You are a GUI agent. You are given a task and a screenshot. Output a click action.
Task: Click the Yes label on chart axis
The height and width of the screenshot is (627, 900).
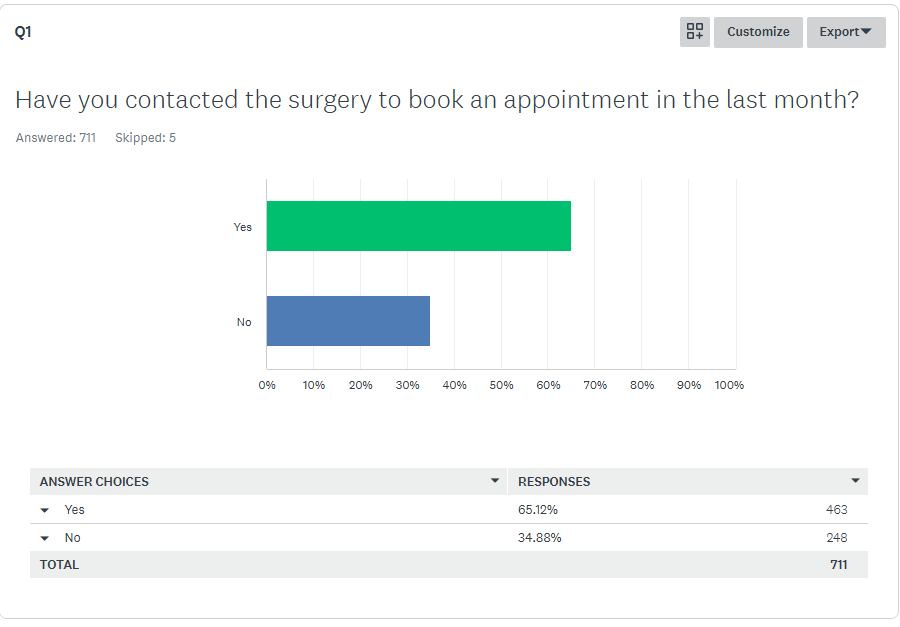click(243, 227)
